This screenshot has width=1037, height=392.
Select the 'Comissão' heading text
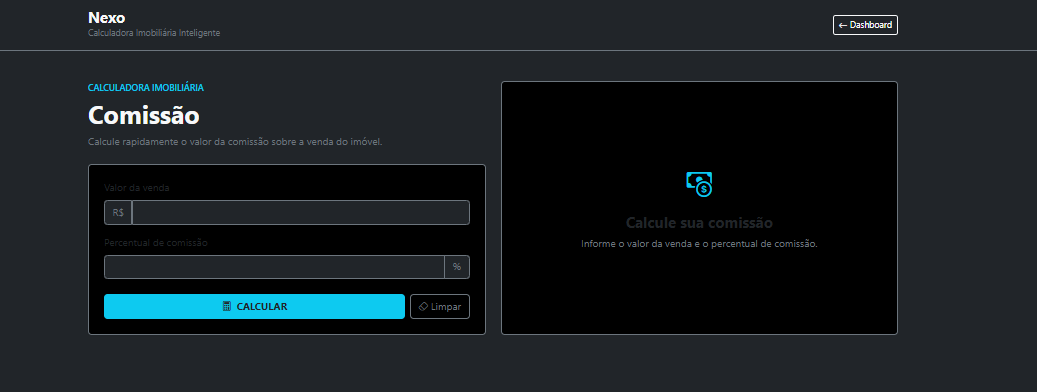(x=144, y=115)
